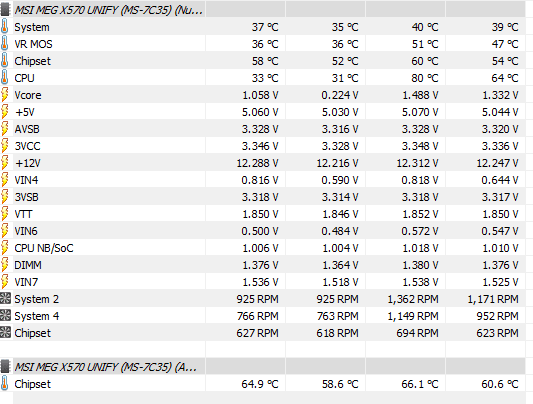Click the VIN7 value 1.518 V

[340, 282]
